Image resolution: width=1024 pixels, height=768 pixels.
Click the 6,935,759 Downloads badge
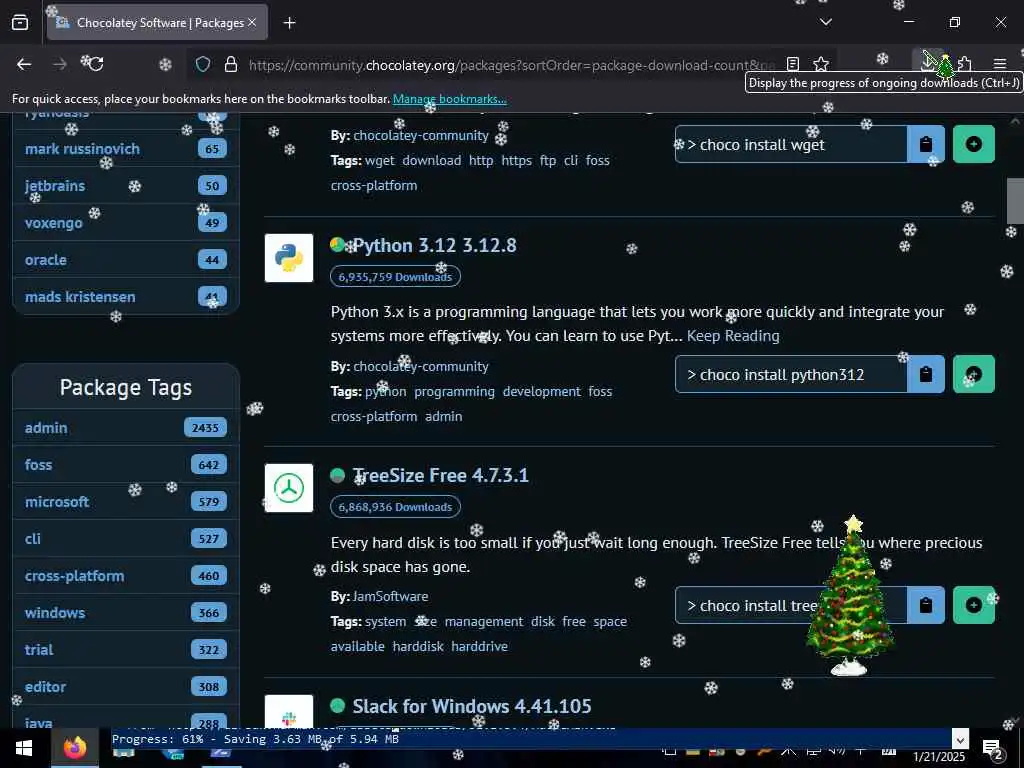click(395, 277)
